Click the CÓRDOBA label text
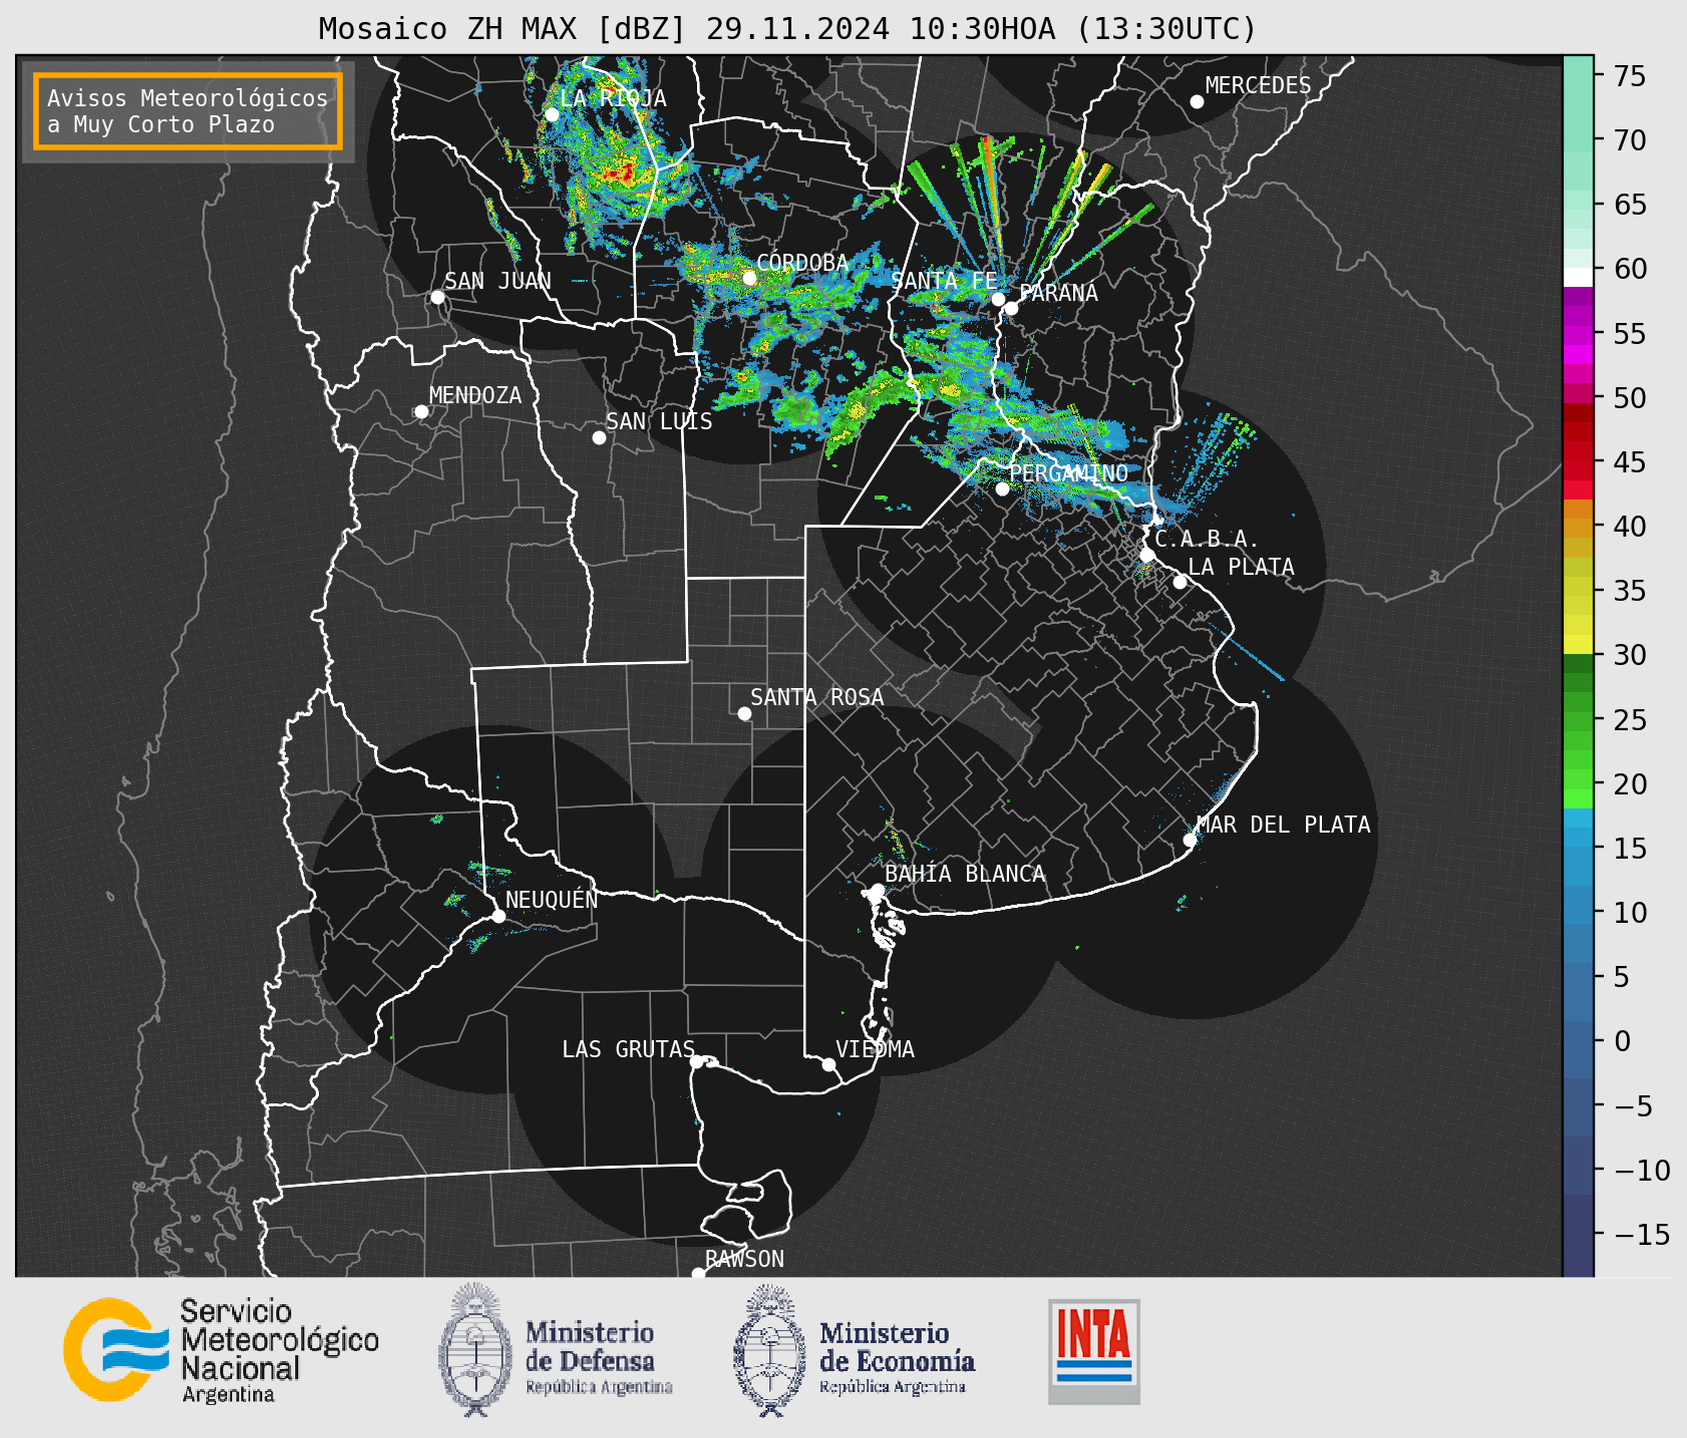The image size is (1687, 1438). coord(802,263)
